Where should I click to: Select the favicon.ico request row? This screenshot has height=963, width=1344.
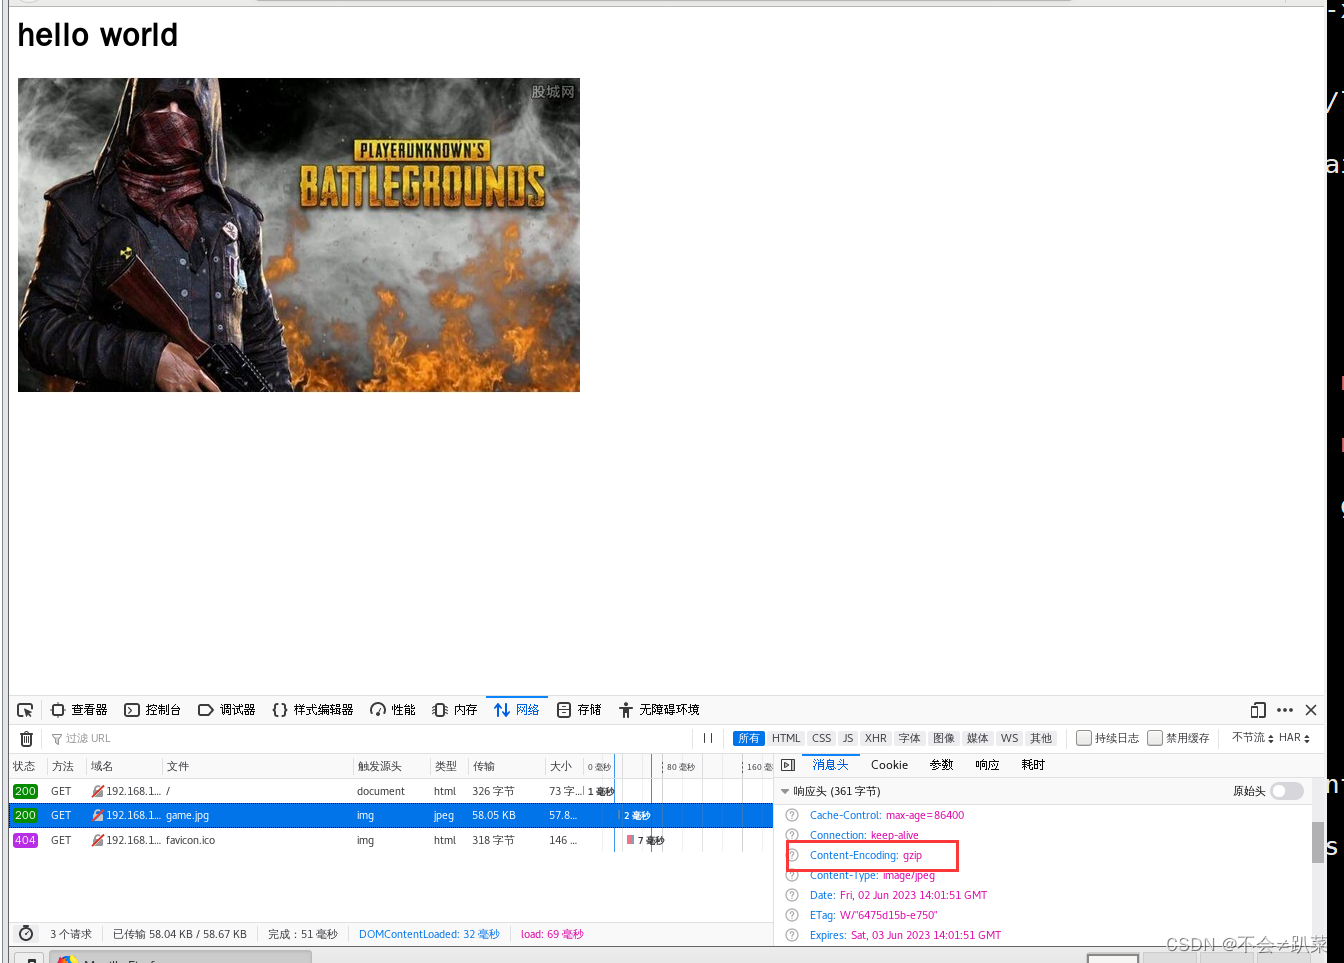click(391, 841)
